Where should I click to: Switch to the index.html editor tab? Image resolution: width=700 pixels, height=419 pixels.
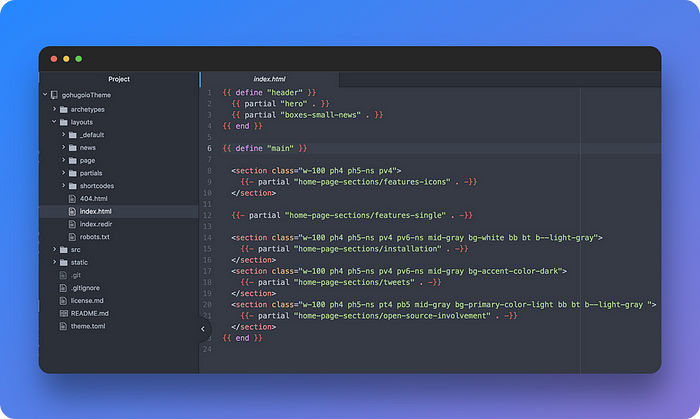[x=269, y=79]
